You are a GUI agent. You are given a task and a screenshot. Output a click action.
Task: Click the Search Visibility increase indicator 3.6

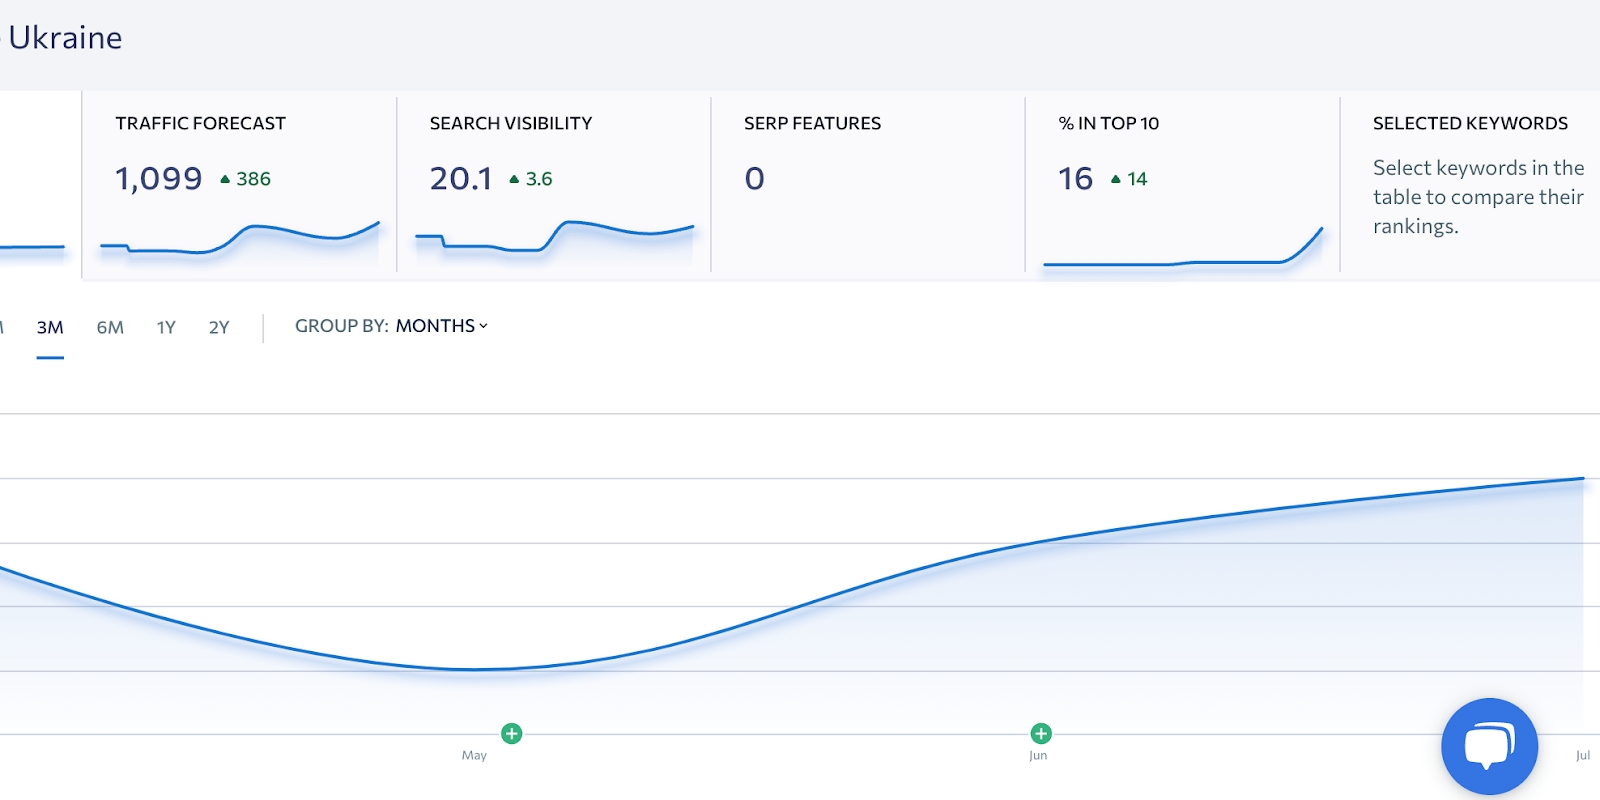coord(531,179)
